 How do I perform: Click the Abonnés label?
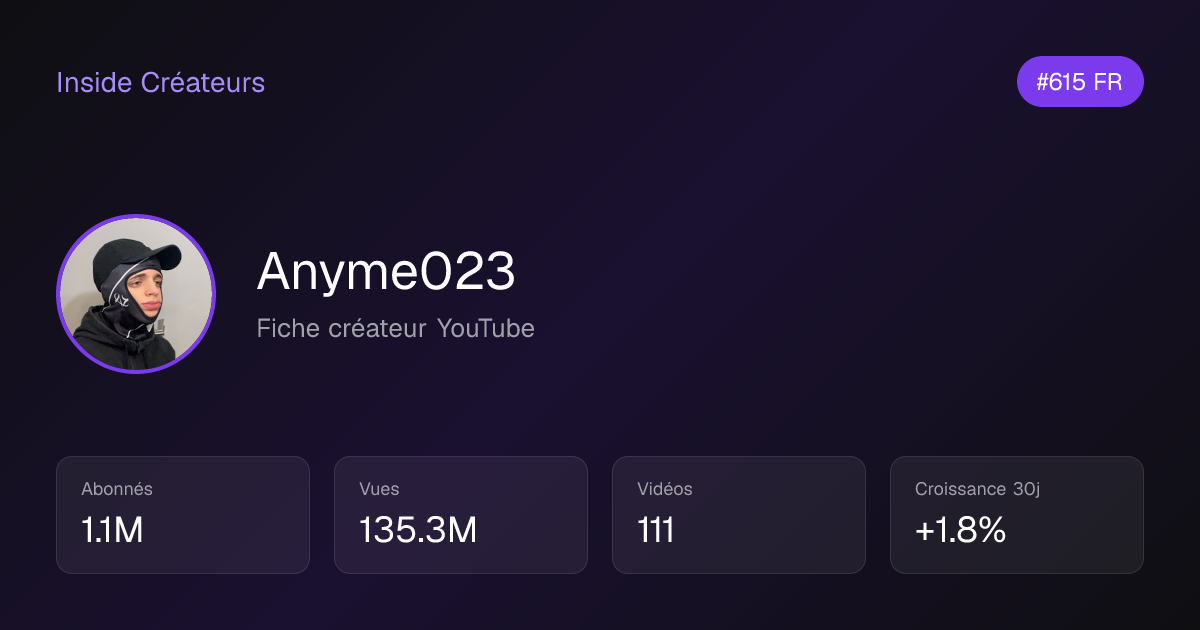pyautogui.click(x=117, y=489)
